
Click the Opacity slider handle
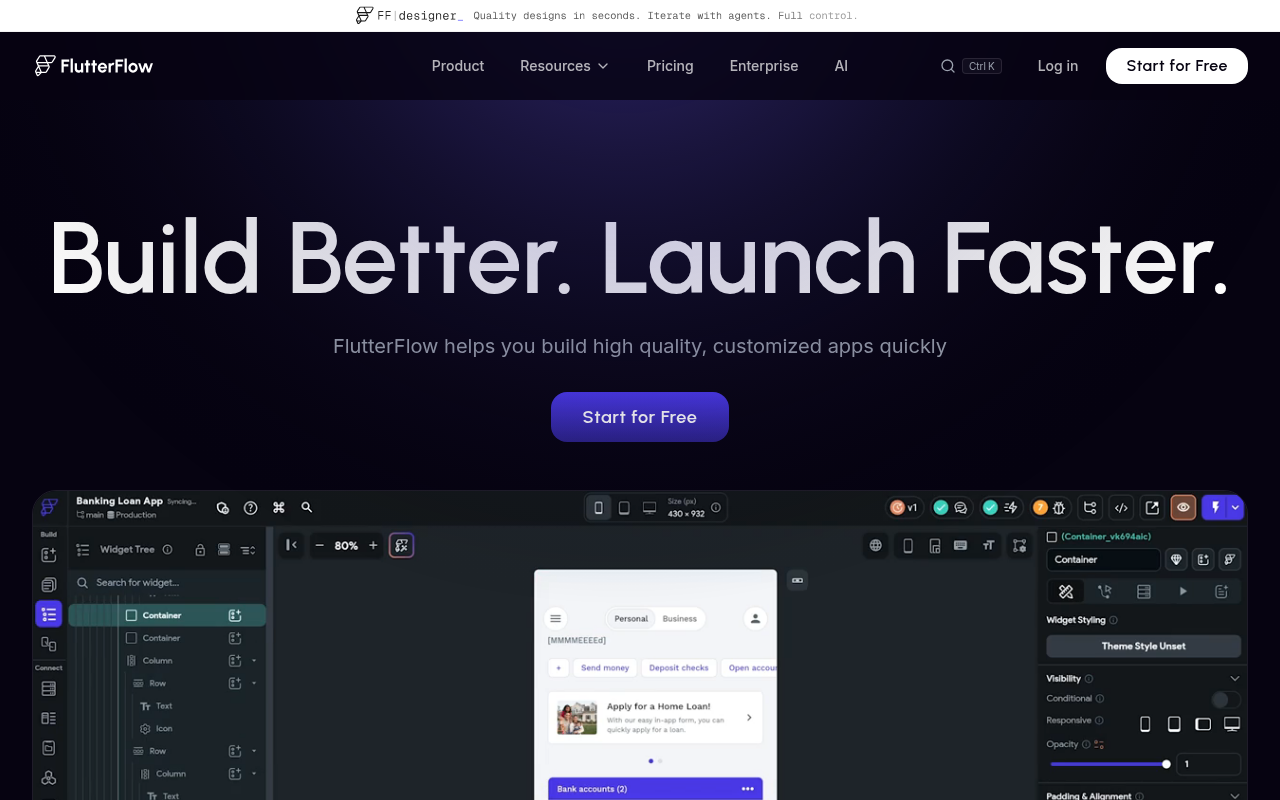[x=1166, y=764]
